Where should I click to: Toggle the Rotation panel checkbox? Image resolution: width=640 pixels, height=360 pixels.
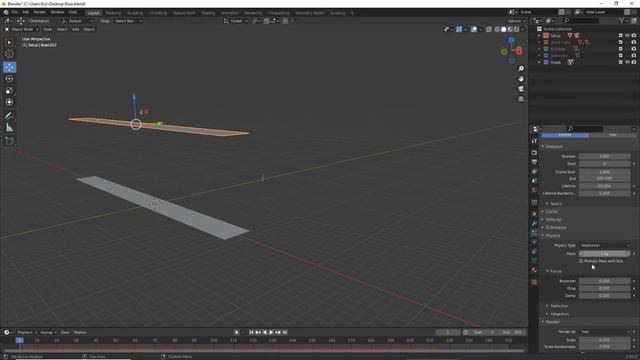click(547, 227)
